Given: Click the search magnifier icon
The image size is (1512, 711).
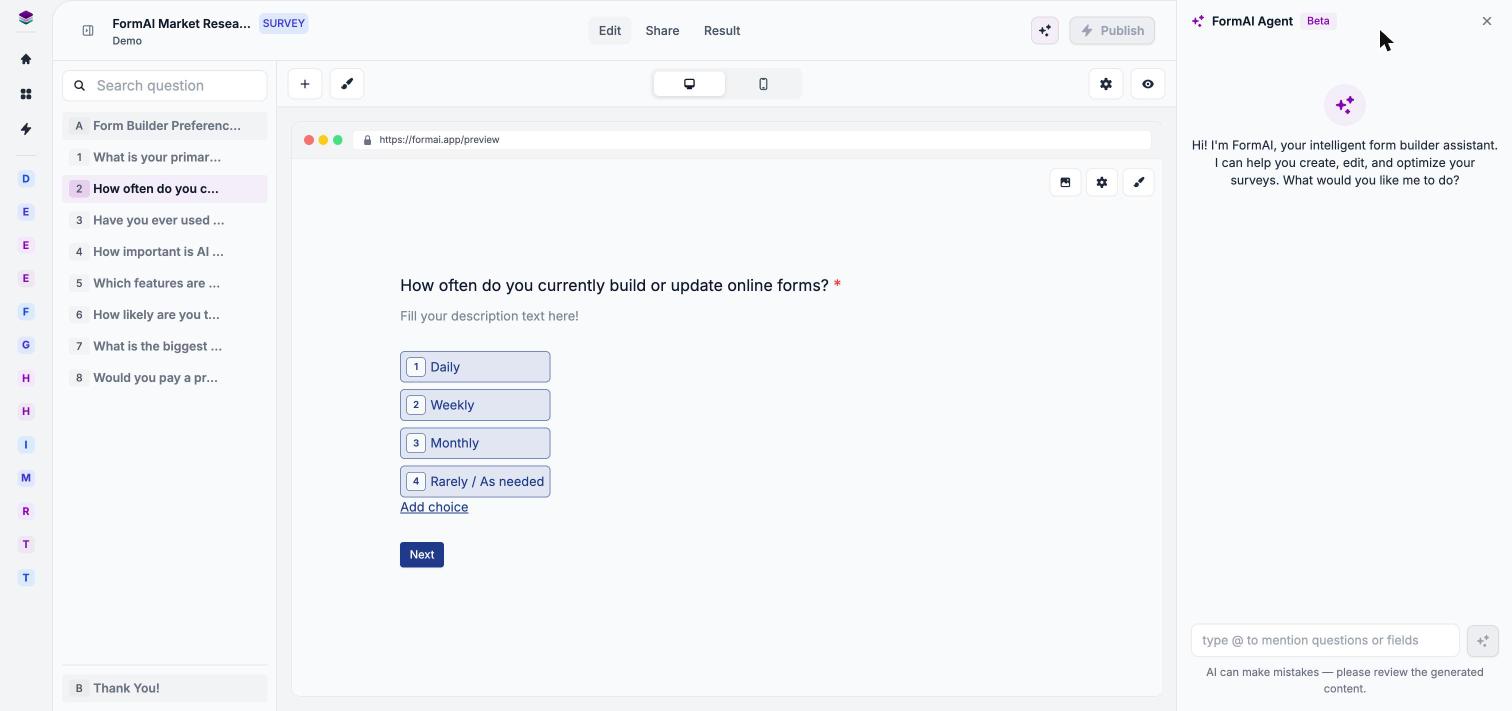Looking at the screenshot, I should (80, 86).
